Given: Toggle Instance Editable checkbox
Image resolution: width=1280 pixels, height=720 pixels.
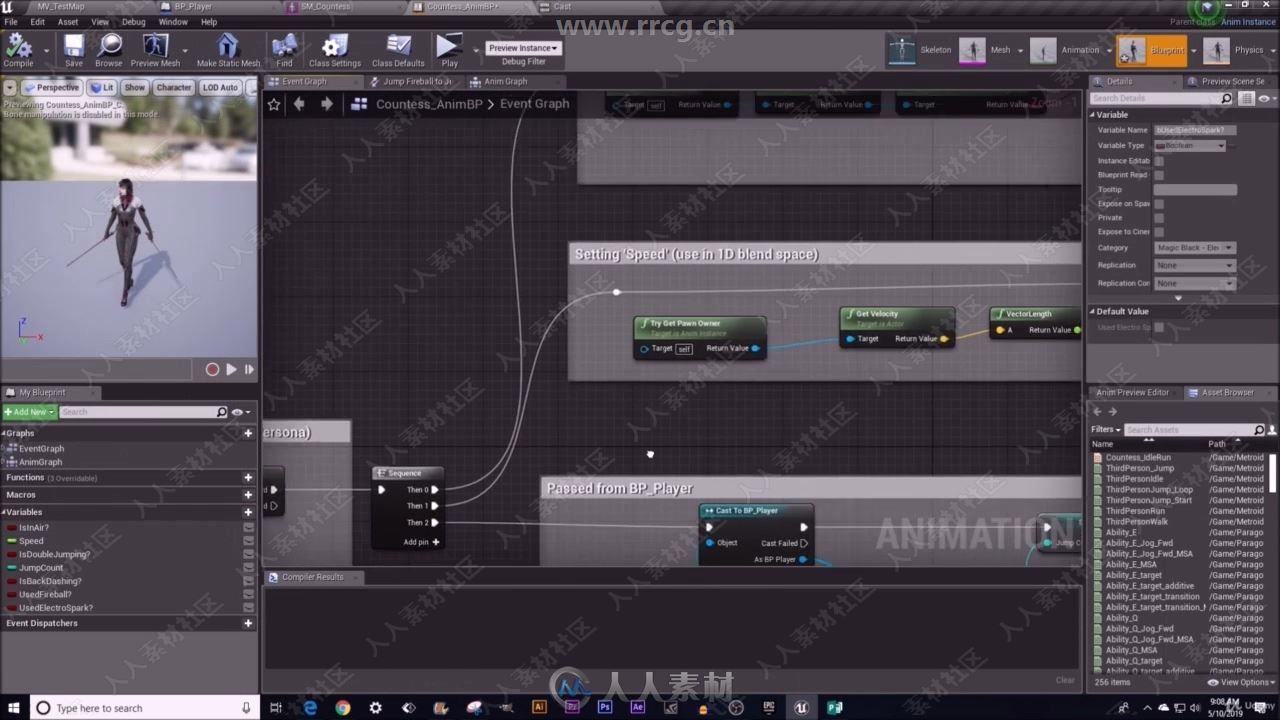Looking at the screenshot, I should point(1159,160).
